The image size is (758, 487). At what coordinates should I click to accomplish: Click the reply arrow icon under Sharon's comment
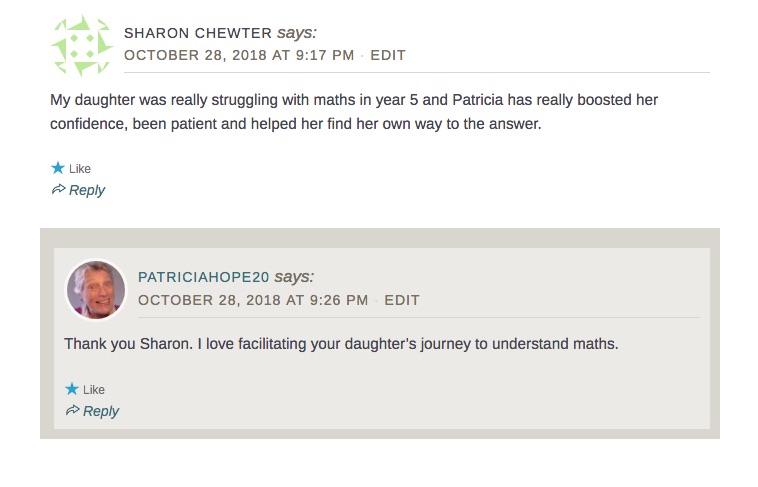[58, 190]
